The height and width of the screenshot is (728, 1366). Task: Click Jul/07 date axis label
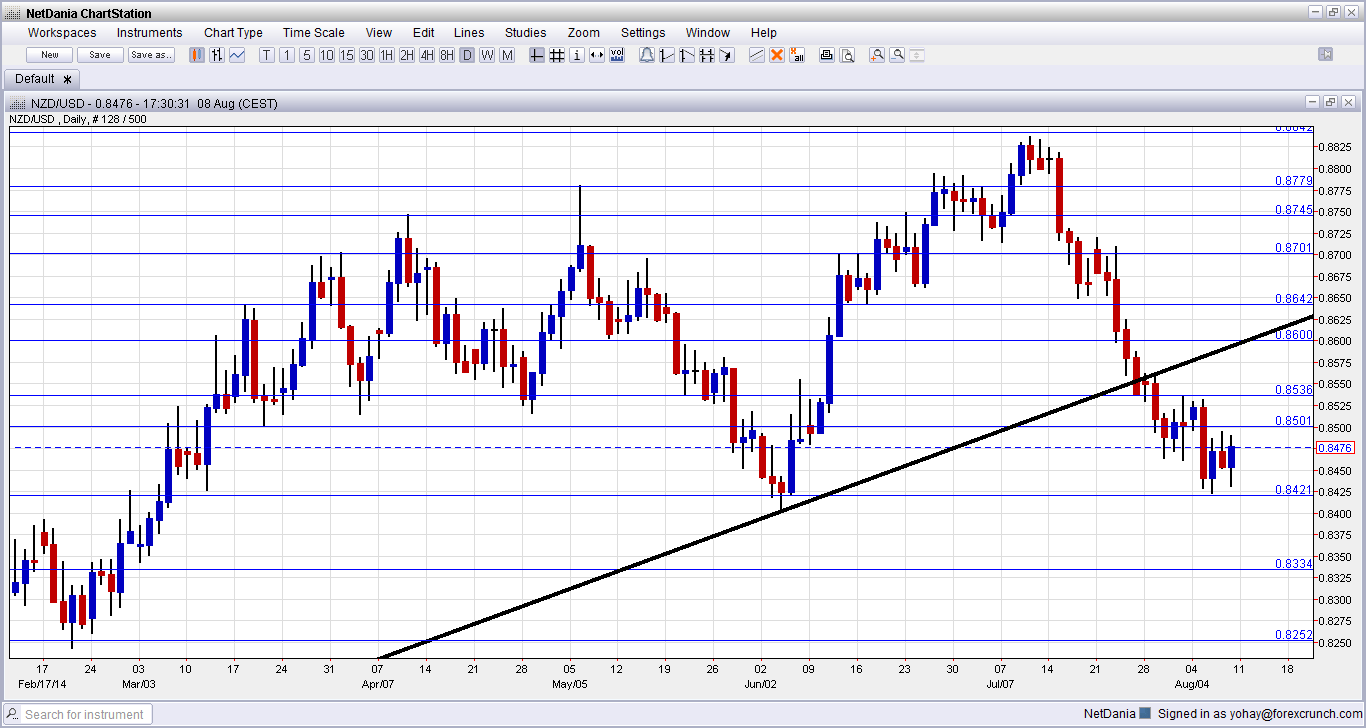(1000, 684)
